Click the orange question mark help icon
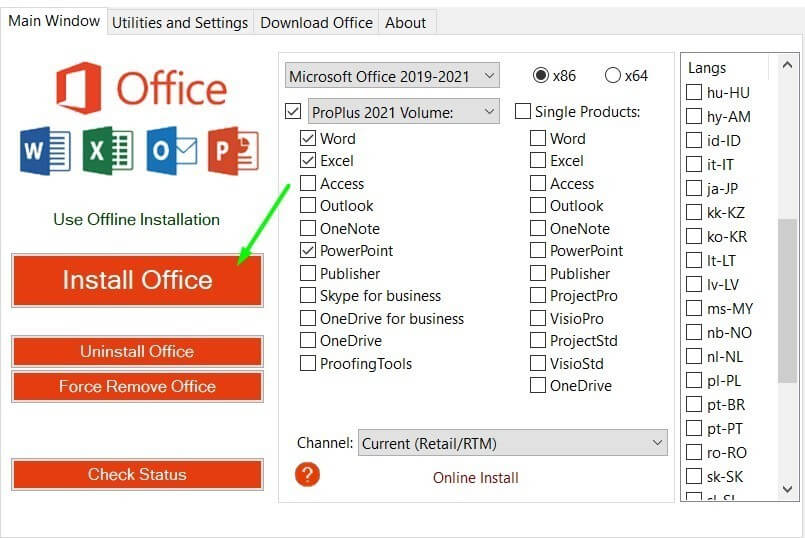 [308, 474]
